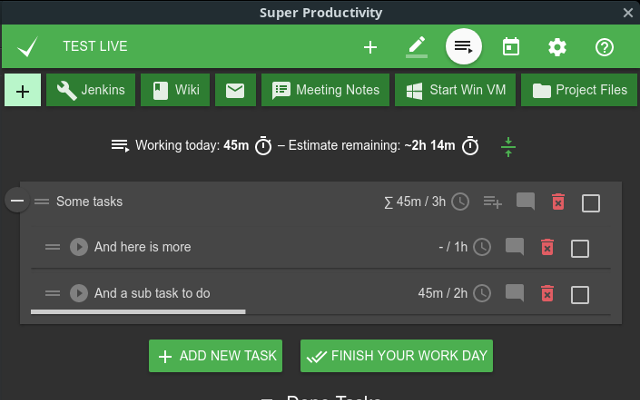Screen dimensions: 640x400
Task: Click FINISH YOUR WORK DAY button
Action: coord(396,356)
